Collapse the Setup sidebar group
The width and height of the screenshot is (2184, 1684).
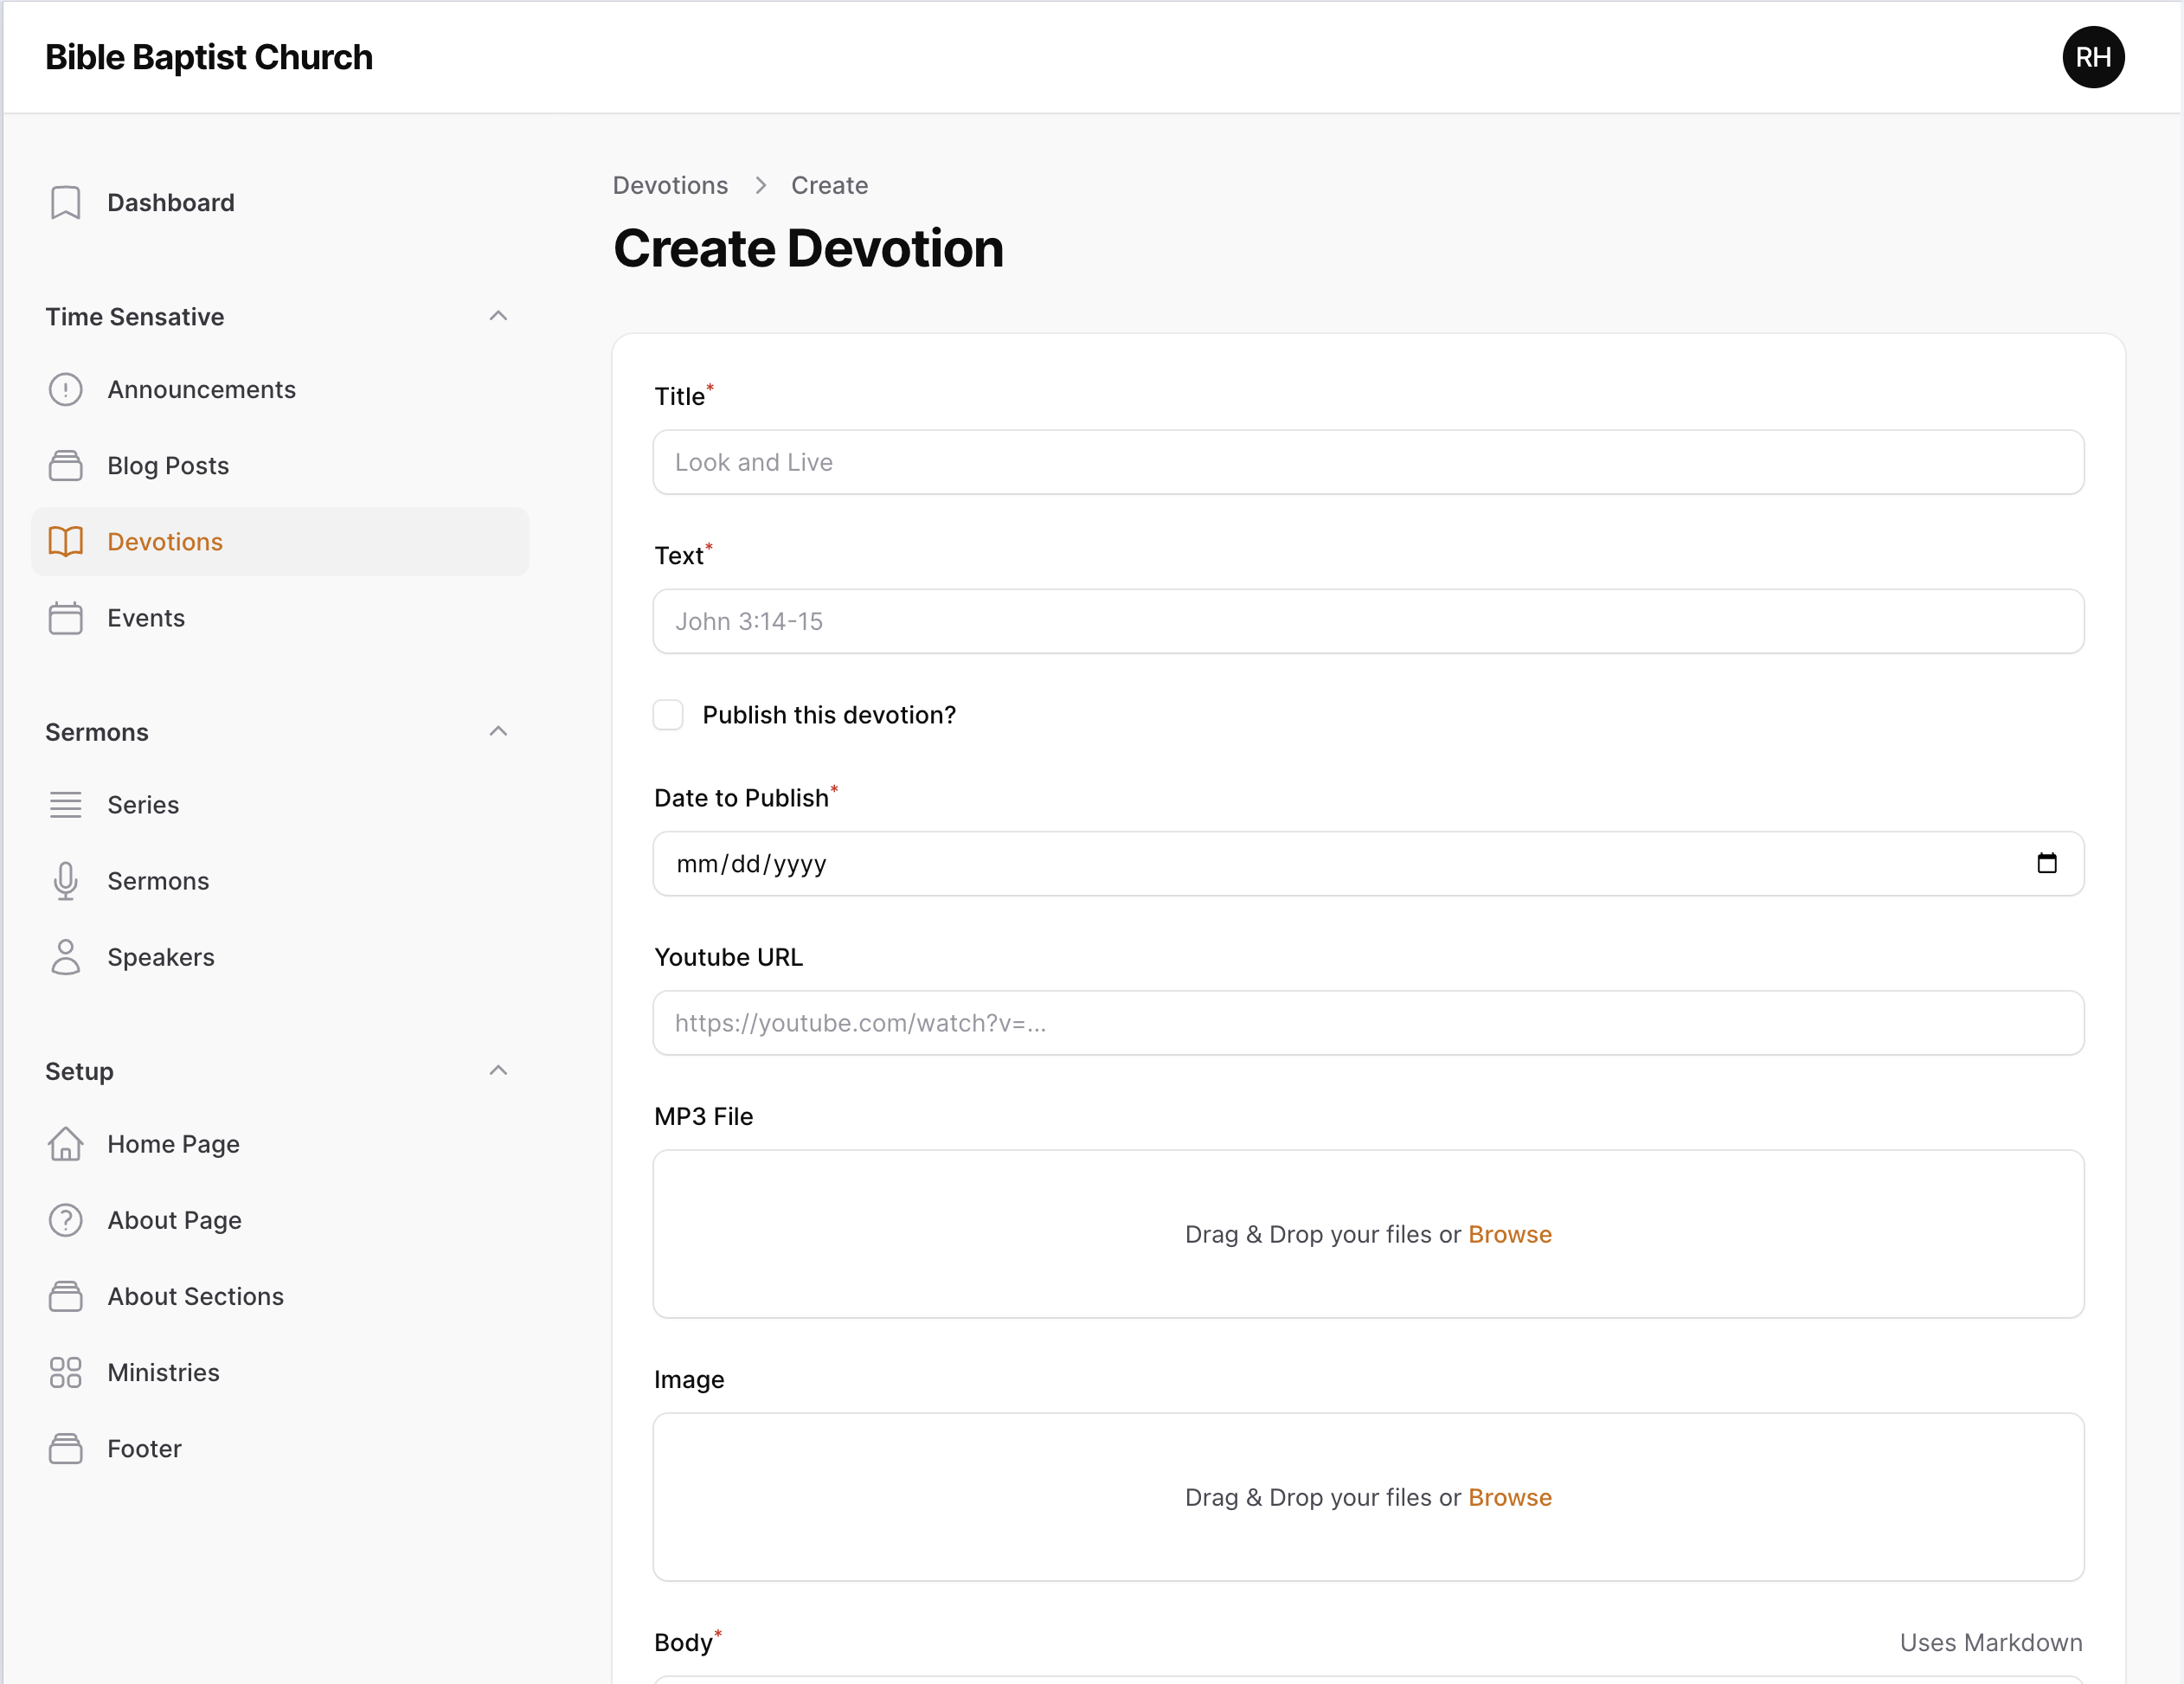coord(498,1071)
